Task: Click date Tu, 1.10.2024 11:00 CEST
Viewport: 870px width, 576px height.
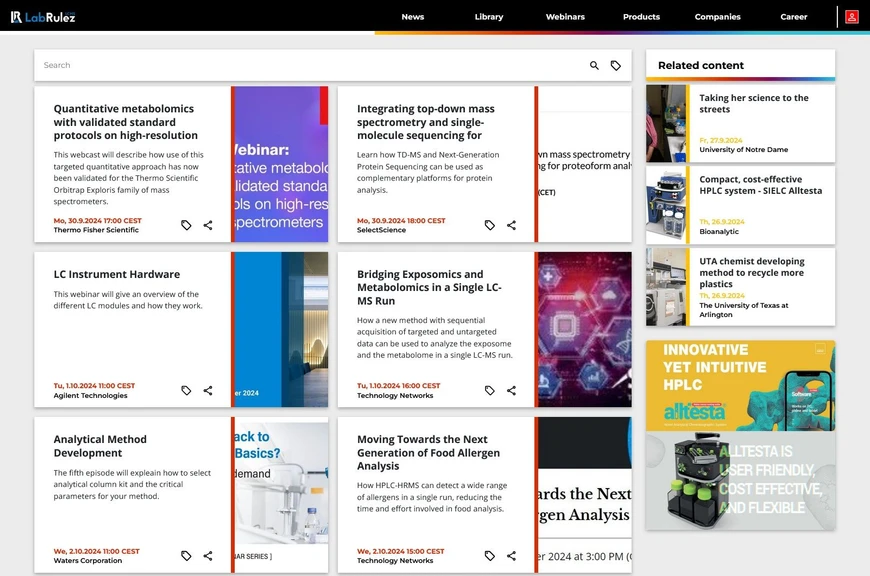Action: (94, 385)
